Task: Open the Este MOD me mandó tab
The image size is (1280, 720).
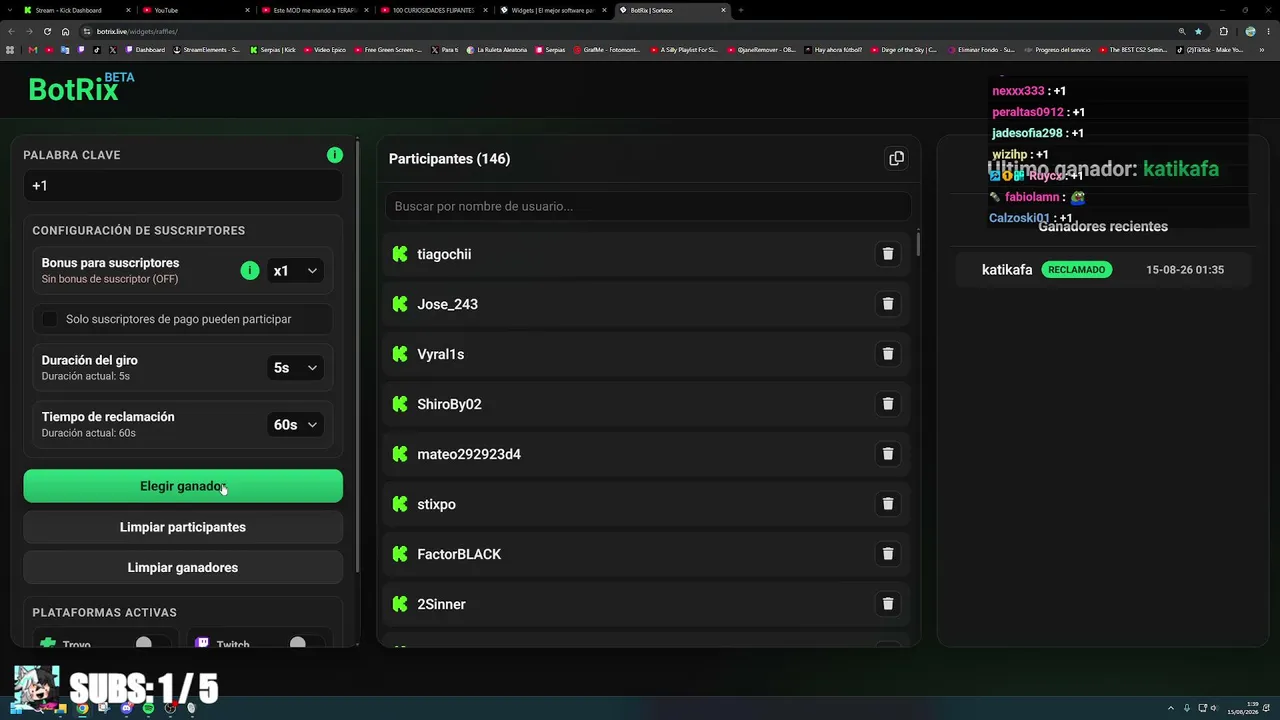Action: click(313, 10)
